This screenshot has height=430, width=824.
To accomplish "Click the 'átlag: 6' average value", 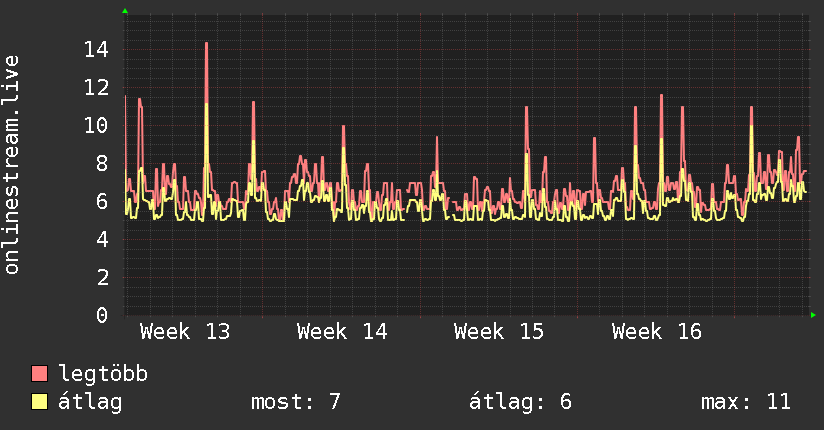I will coord(520,402).
